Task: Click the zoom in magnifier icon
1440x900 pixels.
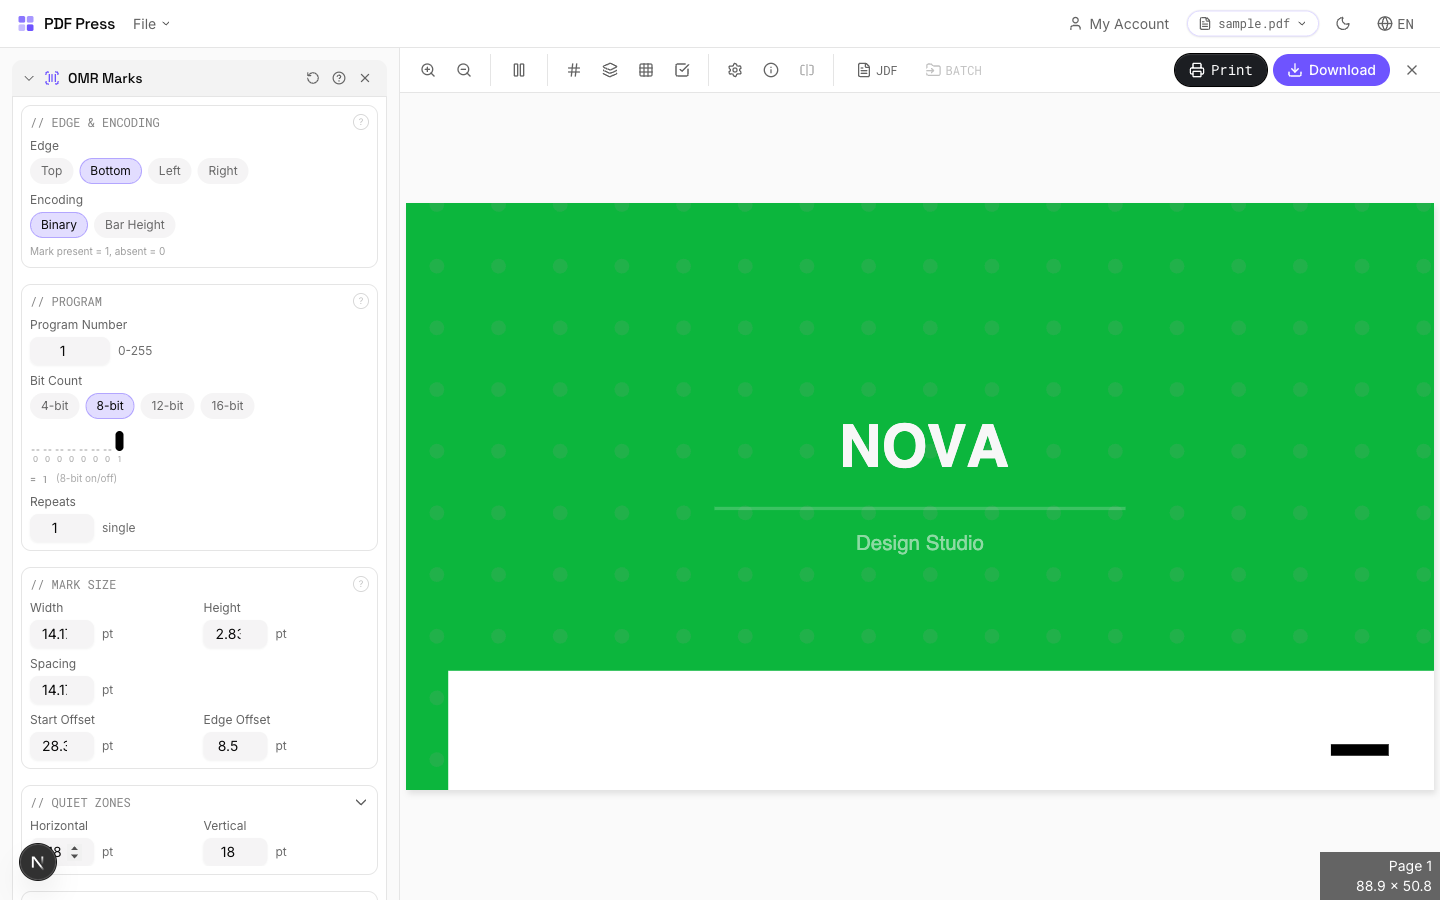Action: tap(428, 70)
